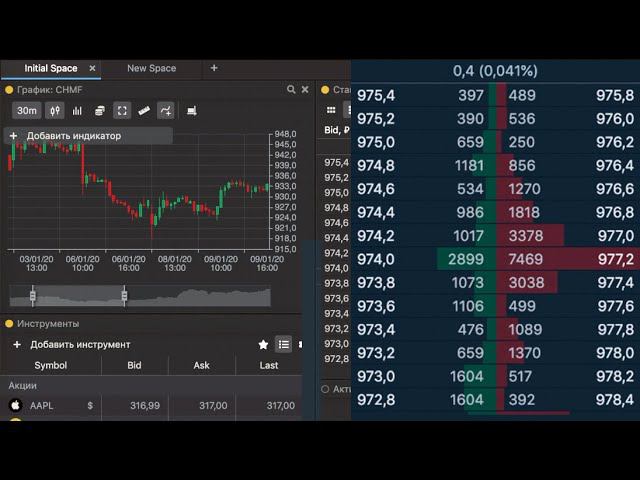This screenshot has width=640, height=480.
Task: Close the График: CHMF panel
Action: point(305,89)
